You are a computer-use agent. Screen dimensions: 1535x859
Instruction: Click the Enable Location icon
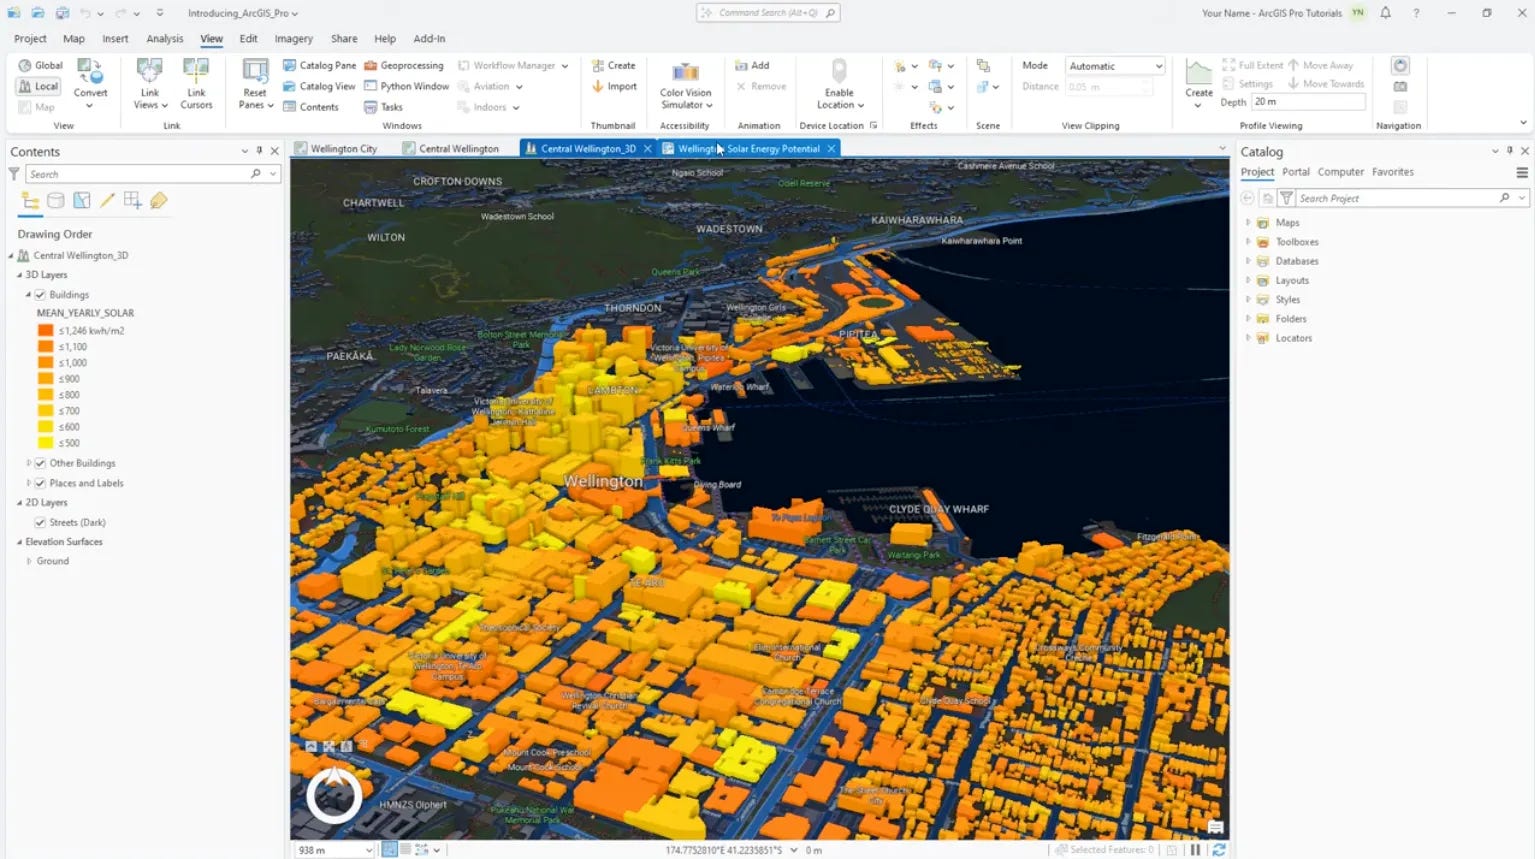coord(839,71)
